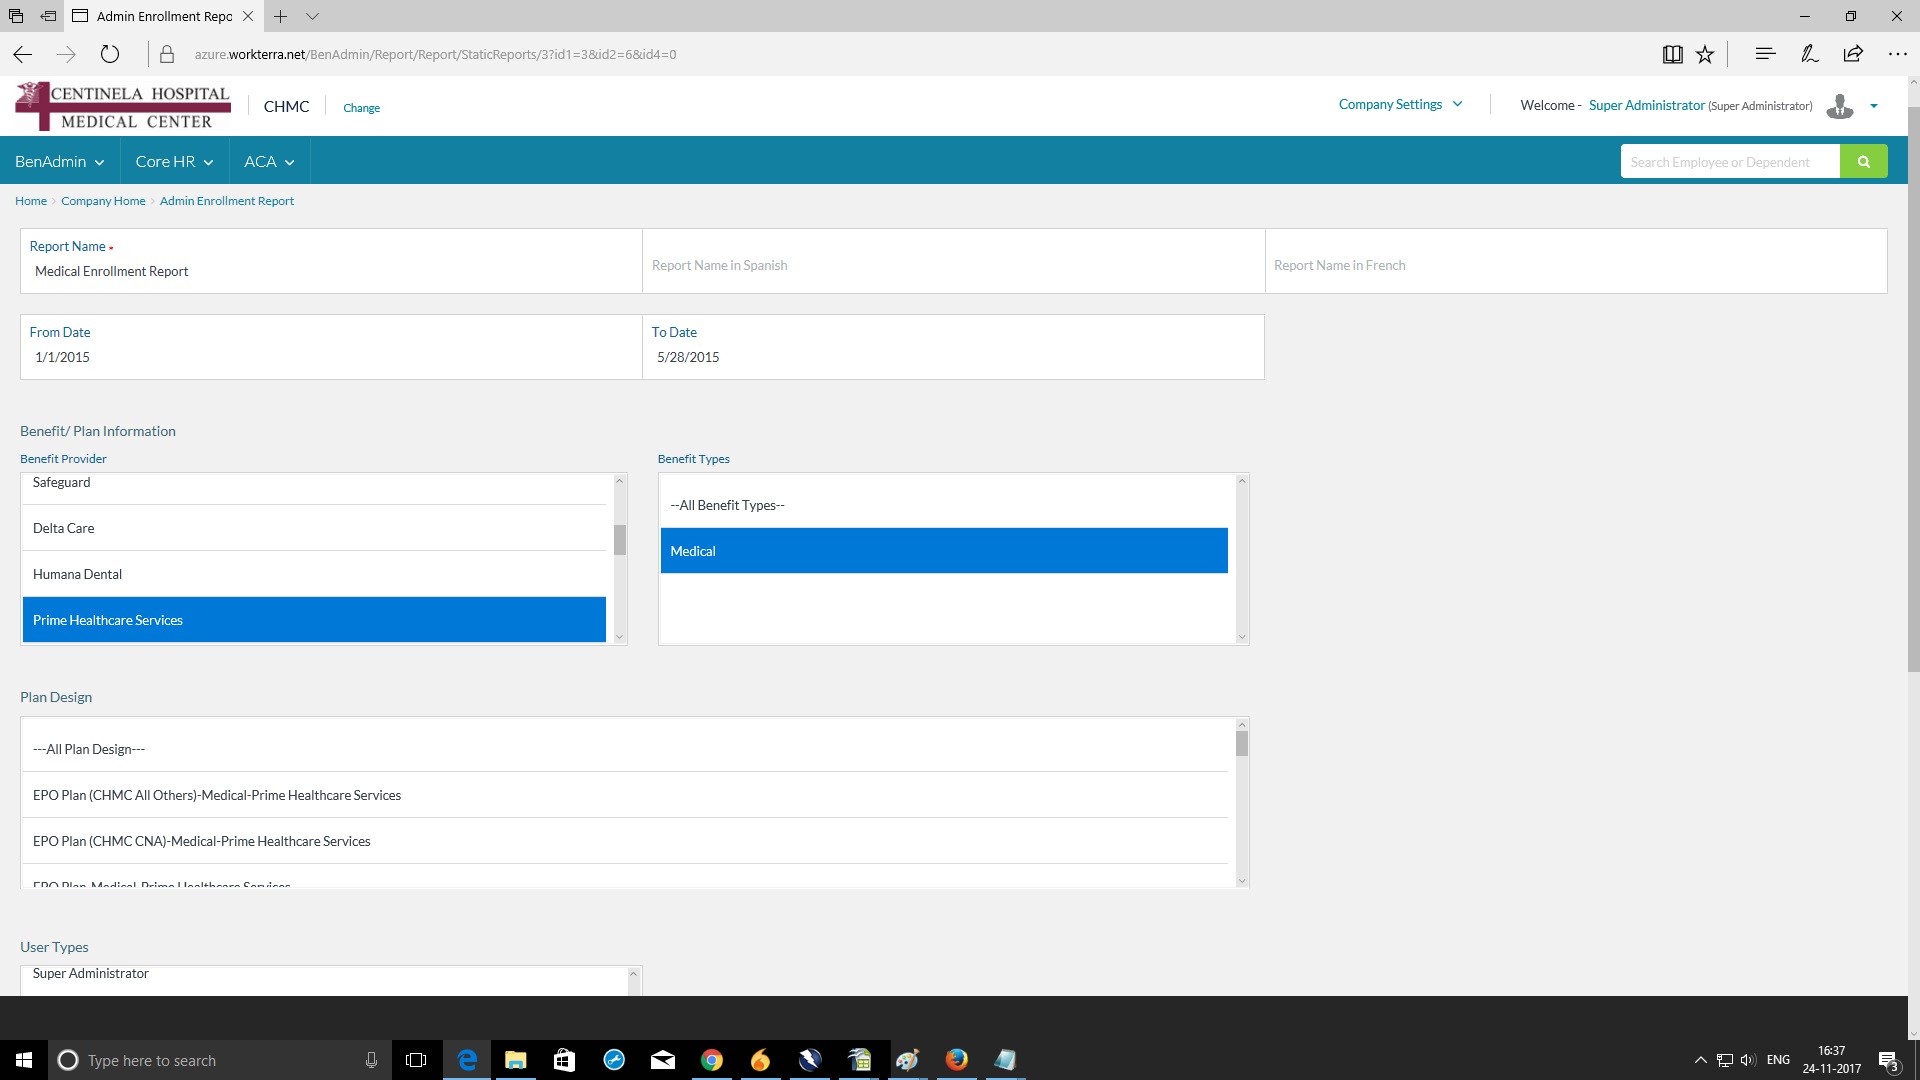The image size is (1920, 1080).
Task: Open the Core HR menu
Action: coord(174,161)
